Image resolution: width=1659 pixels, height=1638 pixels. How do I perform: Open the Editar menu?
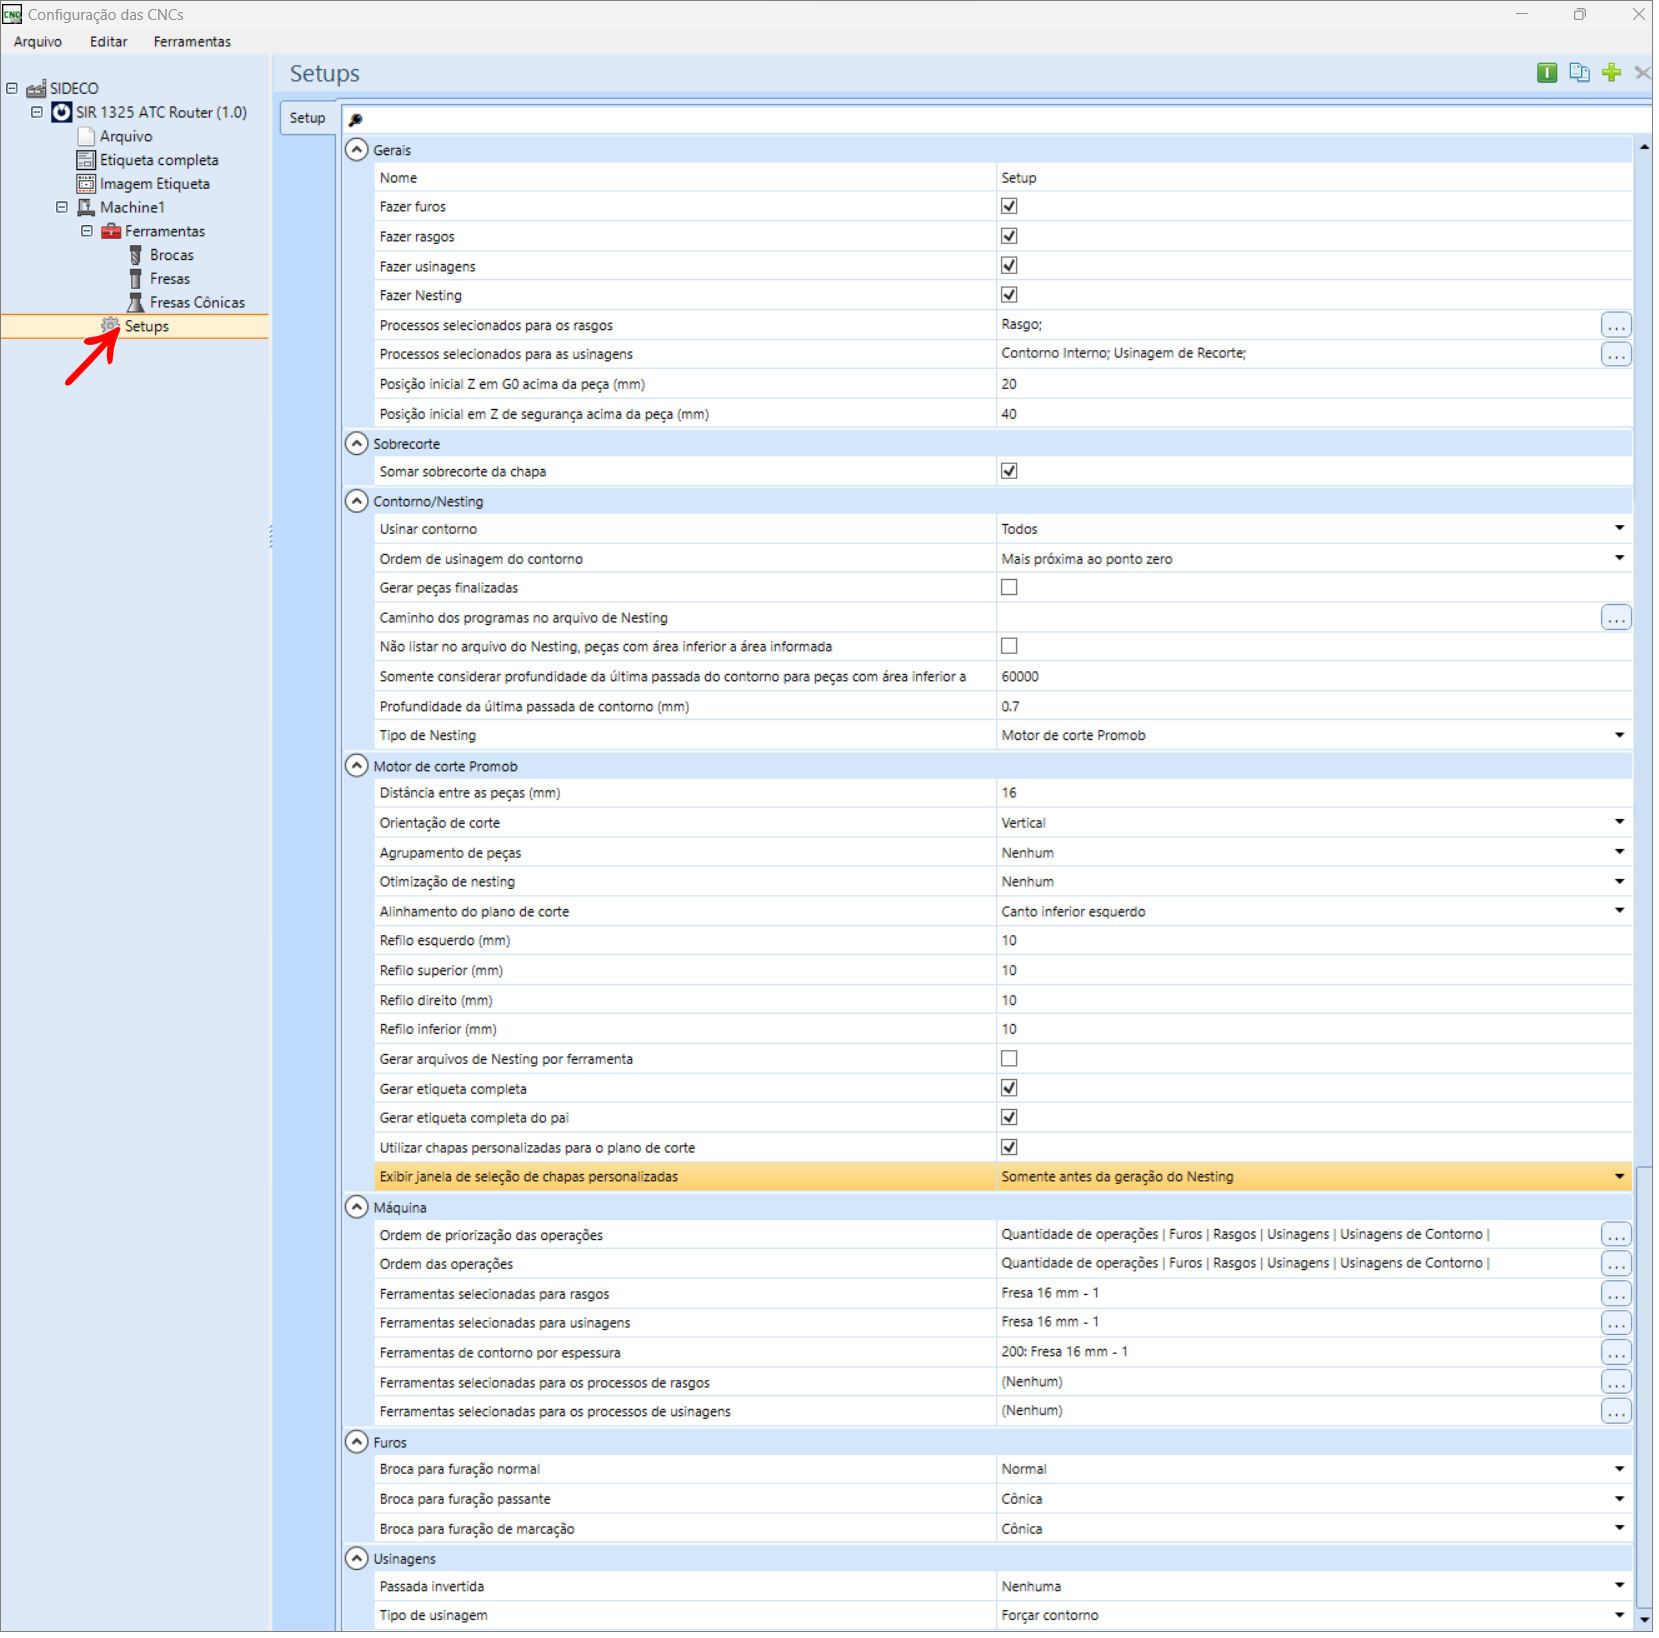[109, 42]
